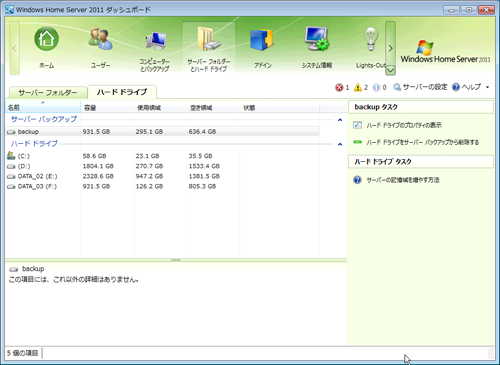This screenshot has height=365, width=500.
Task: Sort by the 容量 column header
Action: click(x=107, y=108)
